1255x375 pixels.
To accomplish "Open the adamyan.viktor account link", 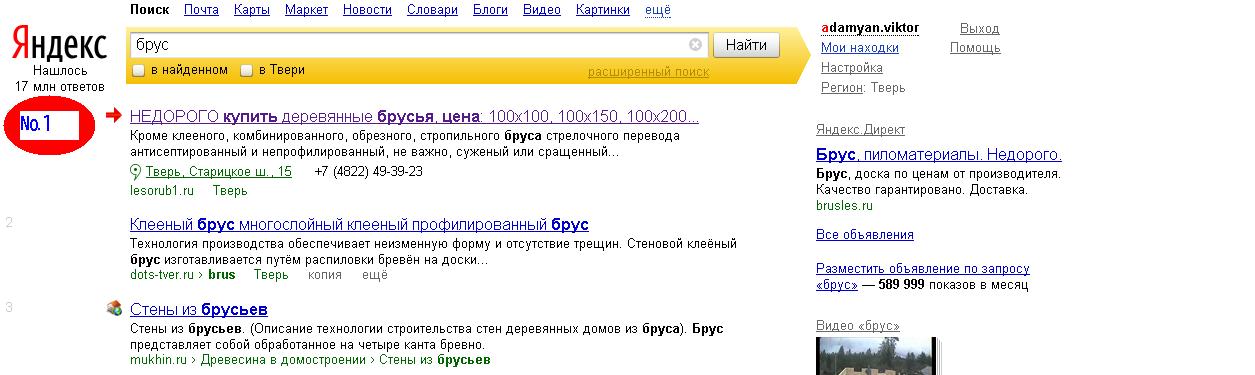I will click(x=869, y=28).
